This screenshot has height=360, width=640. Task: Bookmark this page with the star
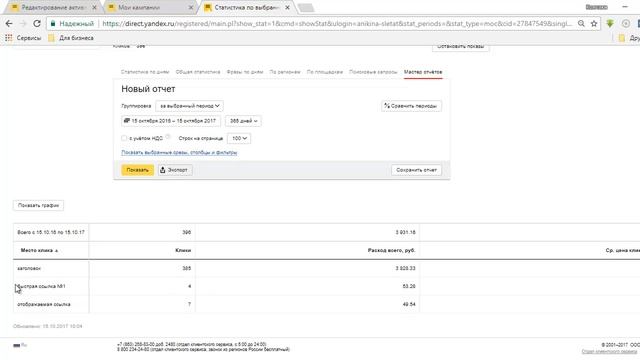tap(594, 24)
